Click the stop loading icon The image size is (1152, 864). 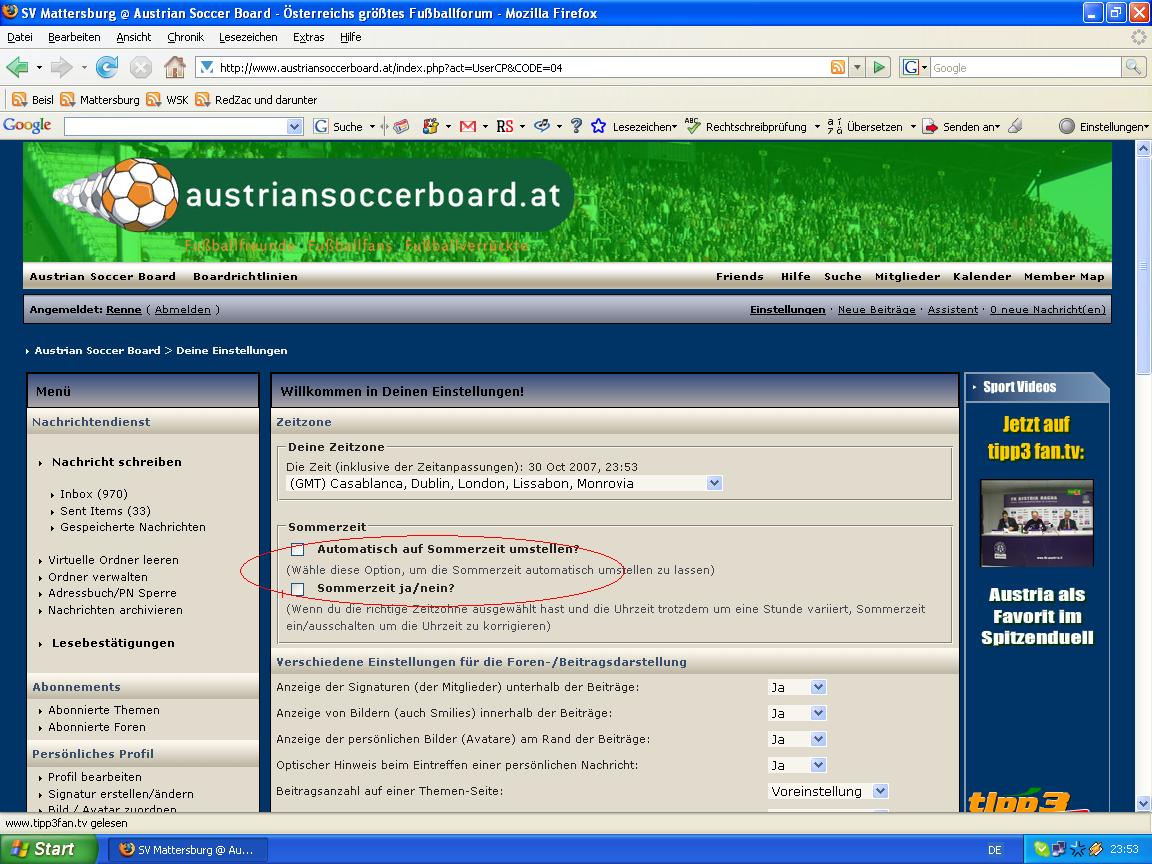click(140, 68)
